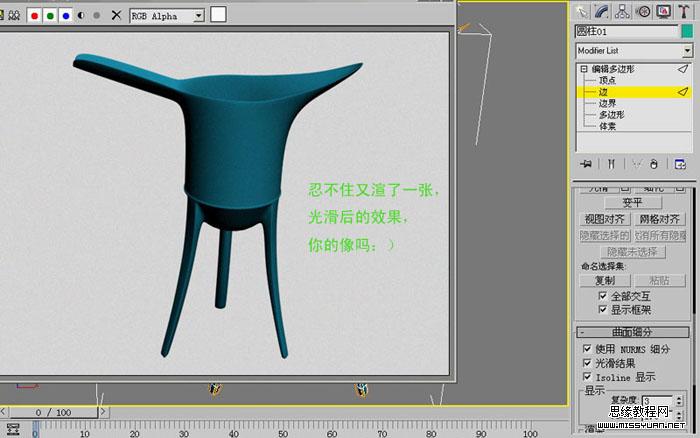700x438 pixels.
Task: Click the 复杂度 spinner arrows
Action: point(679,400)
